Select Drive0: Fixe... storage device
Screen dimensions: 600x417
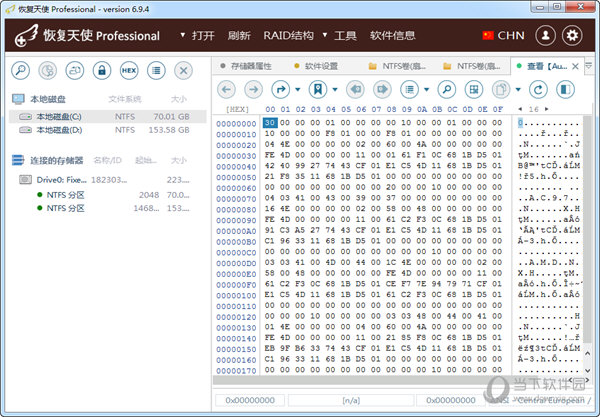[x=108, y=179]
